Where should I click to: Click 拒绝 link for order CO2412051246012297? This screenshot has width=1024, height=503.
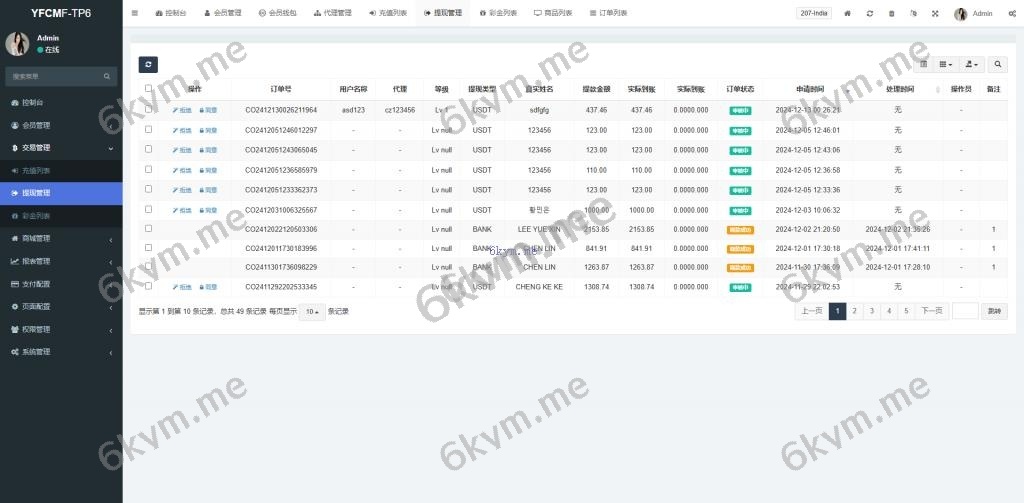(182, 130)
